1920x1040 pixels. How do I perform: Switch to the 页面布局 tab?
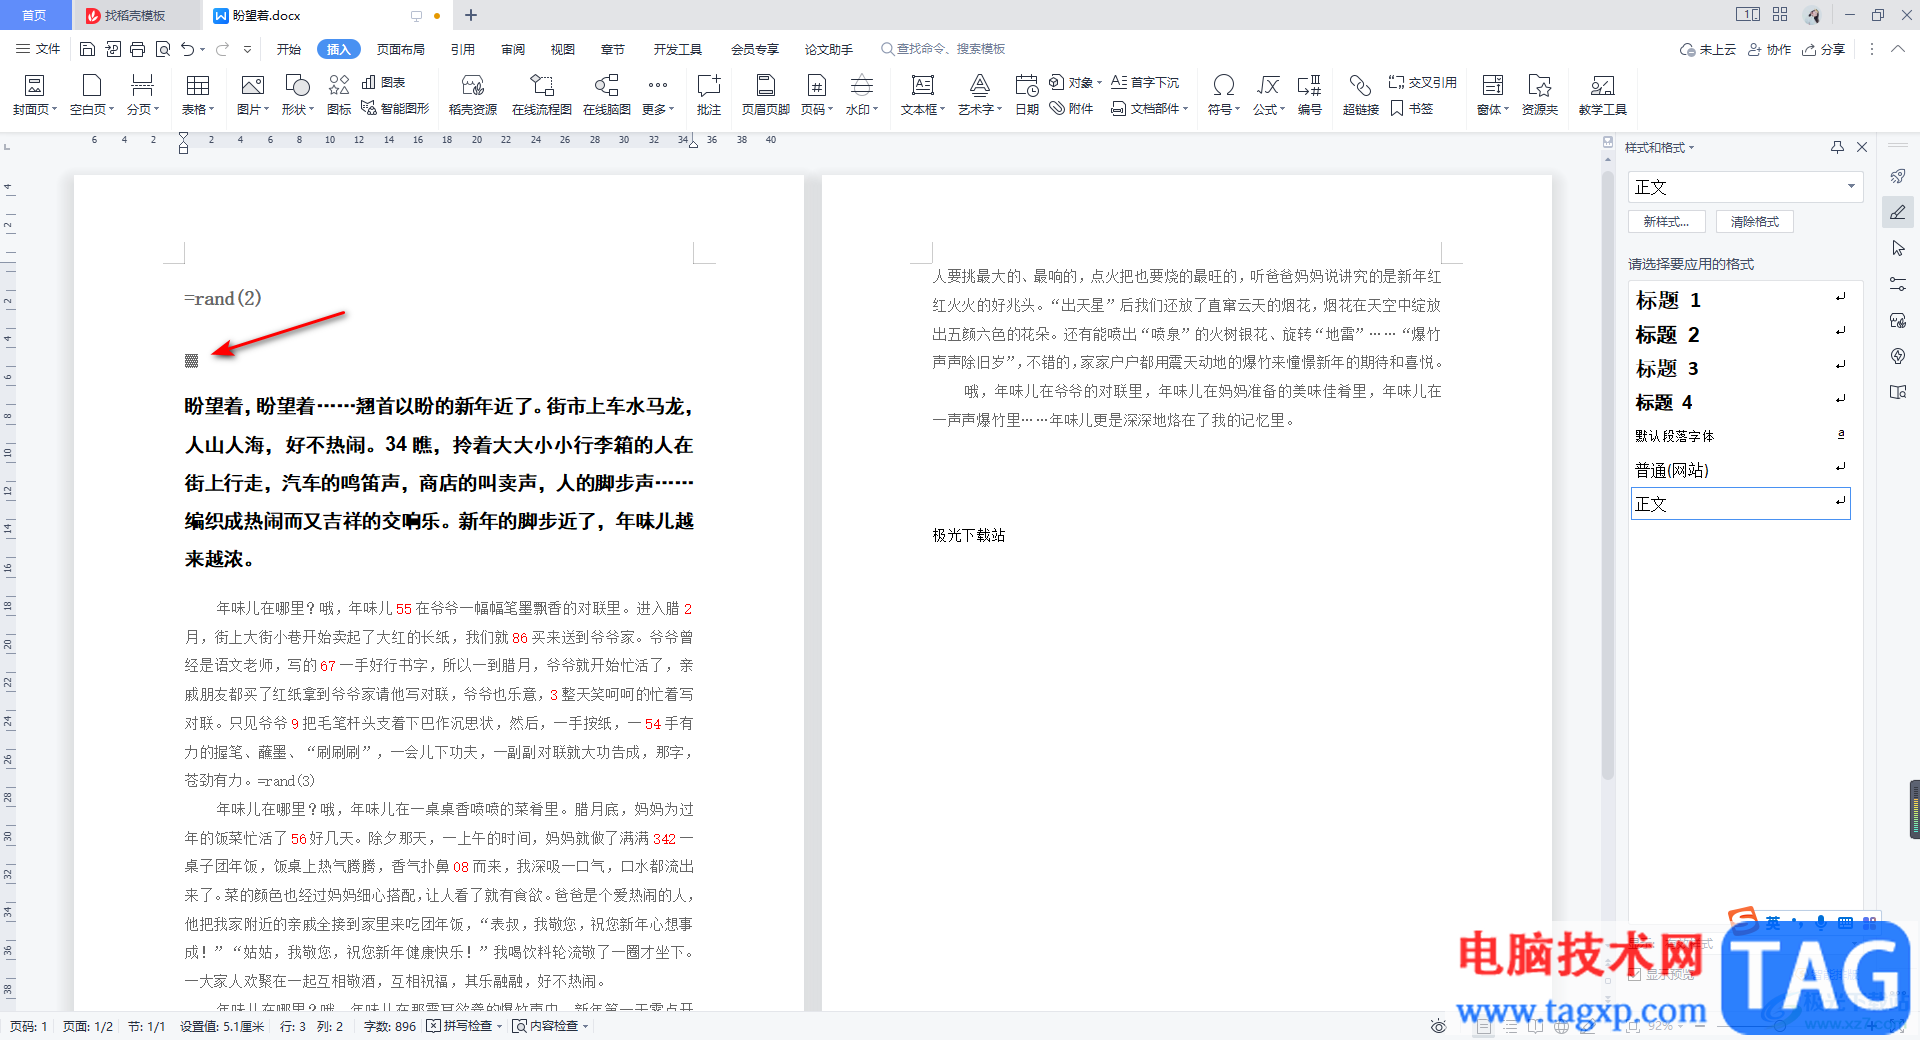pos(400,49)
